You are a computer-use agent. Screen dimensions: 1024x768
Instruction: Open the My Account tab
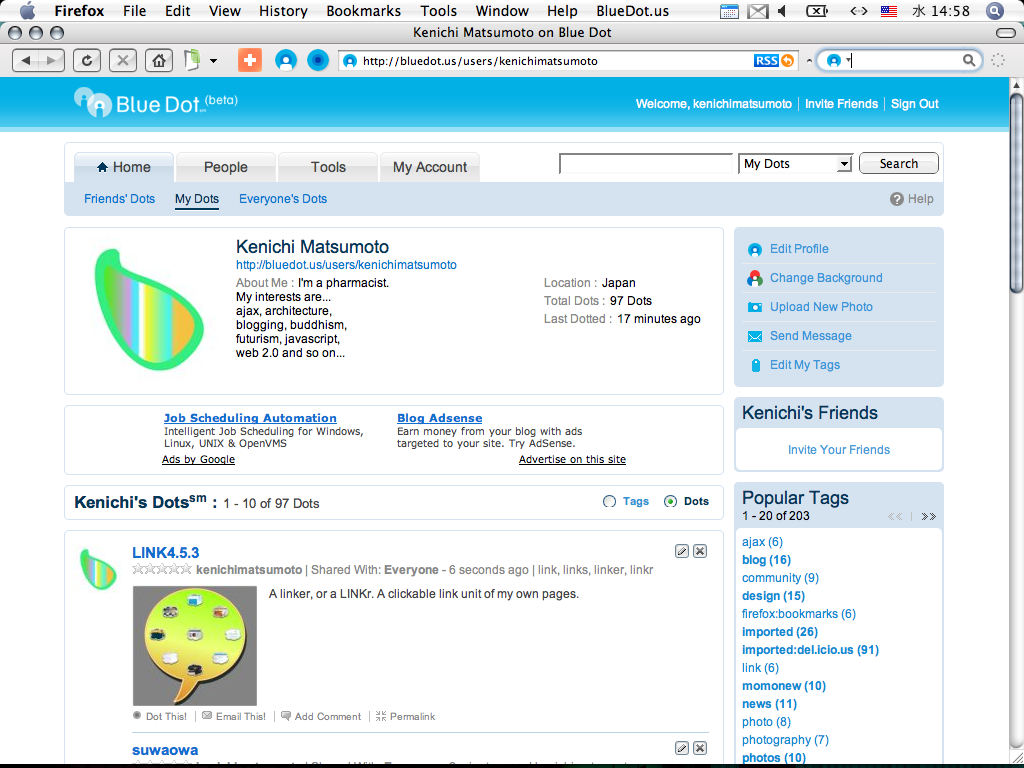[x=430, y=167]
